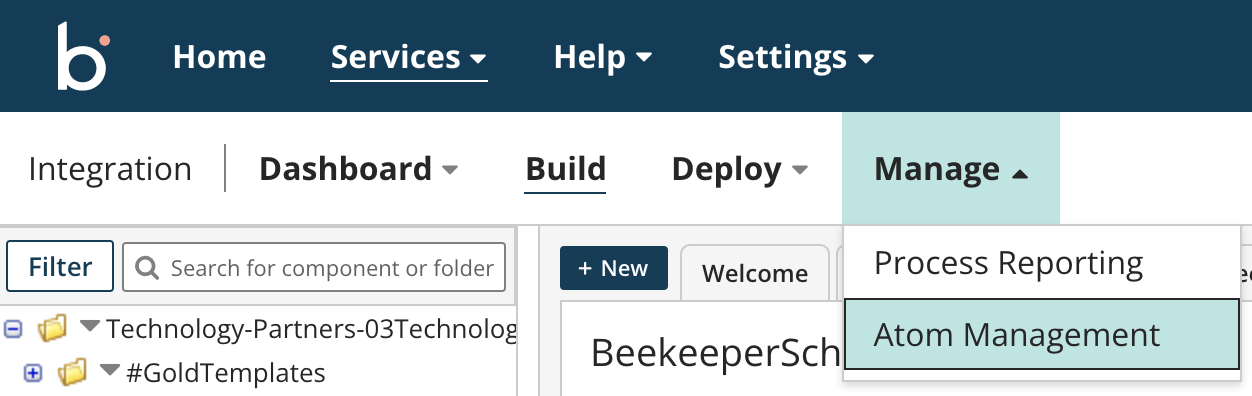This screenshot has height=396, width=1252.
Task: Go to Home in top navigation
Action: click(x=219, y=57)
